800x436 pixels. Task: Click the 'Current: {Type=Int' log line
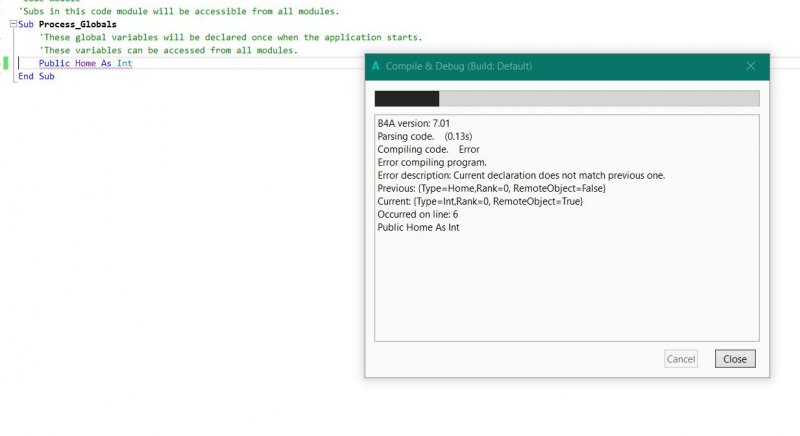point(480,201)
